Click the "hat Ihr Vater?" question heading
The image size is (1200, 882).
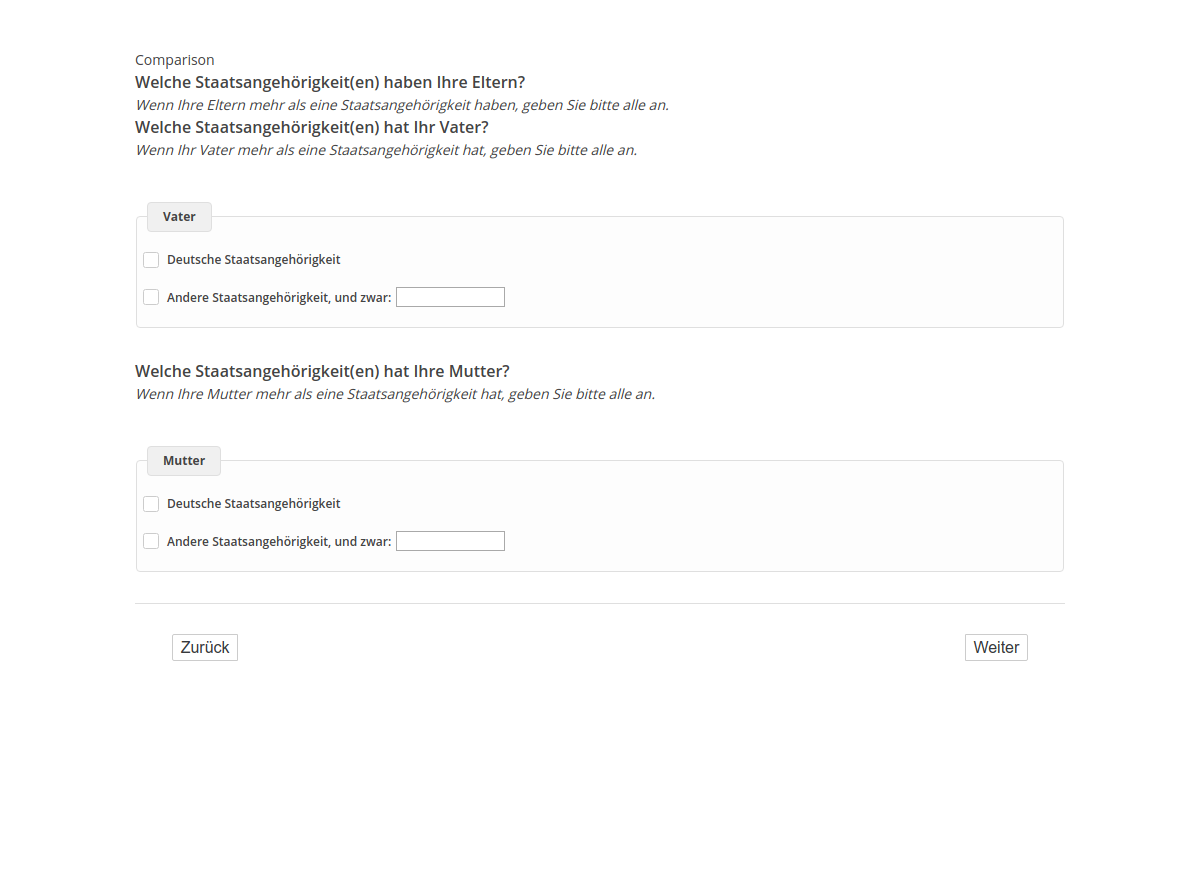312,127
